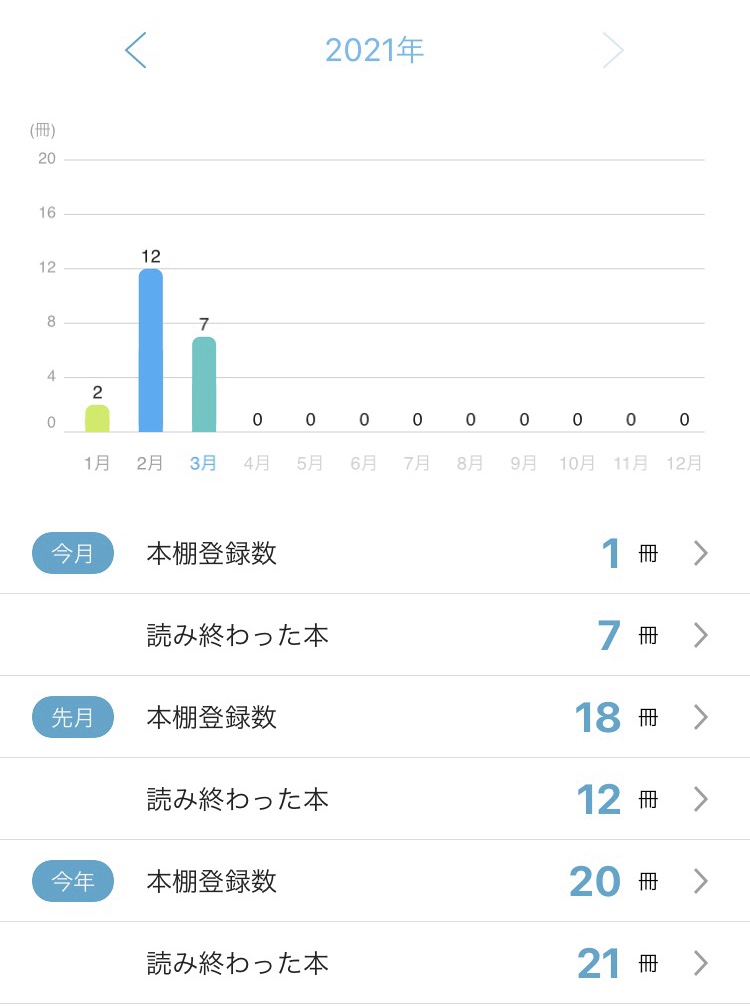The width and height of the screenshot is (750, 1006).
Task: Tap the 先月 badge
Action: [x=73, y=717]
